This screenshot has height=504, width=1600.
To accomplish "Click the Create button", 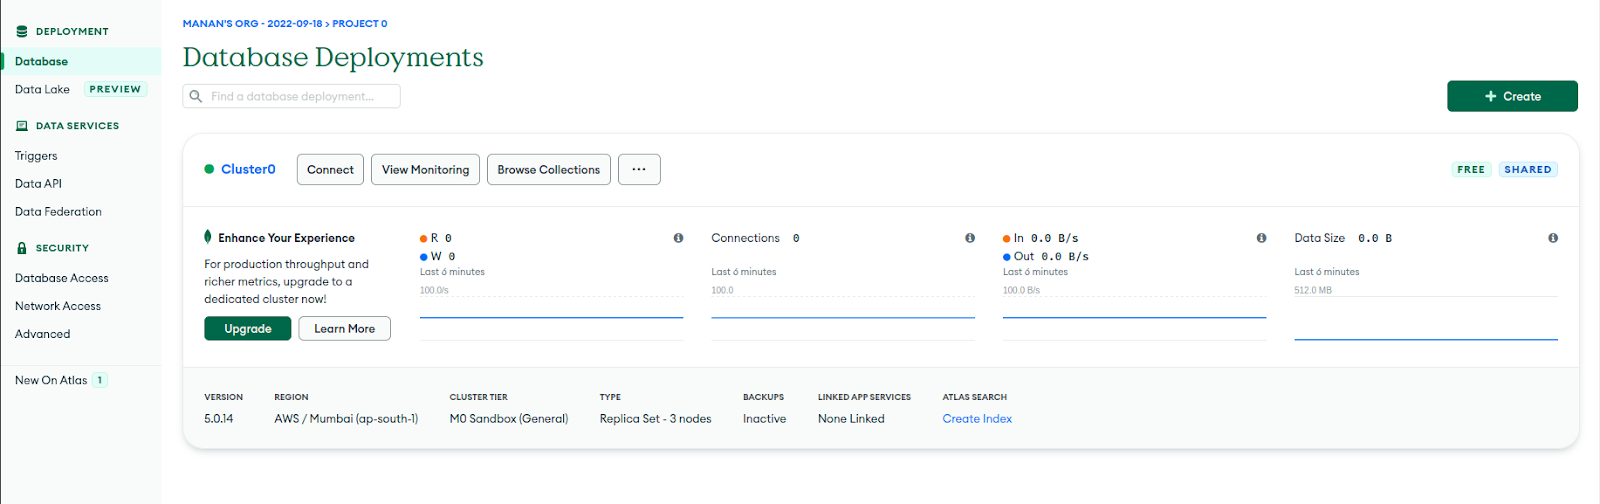I will click(x=1512, y=96).
